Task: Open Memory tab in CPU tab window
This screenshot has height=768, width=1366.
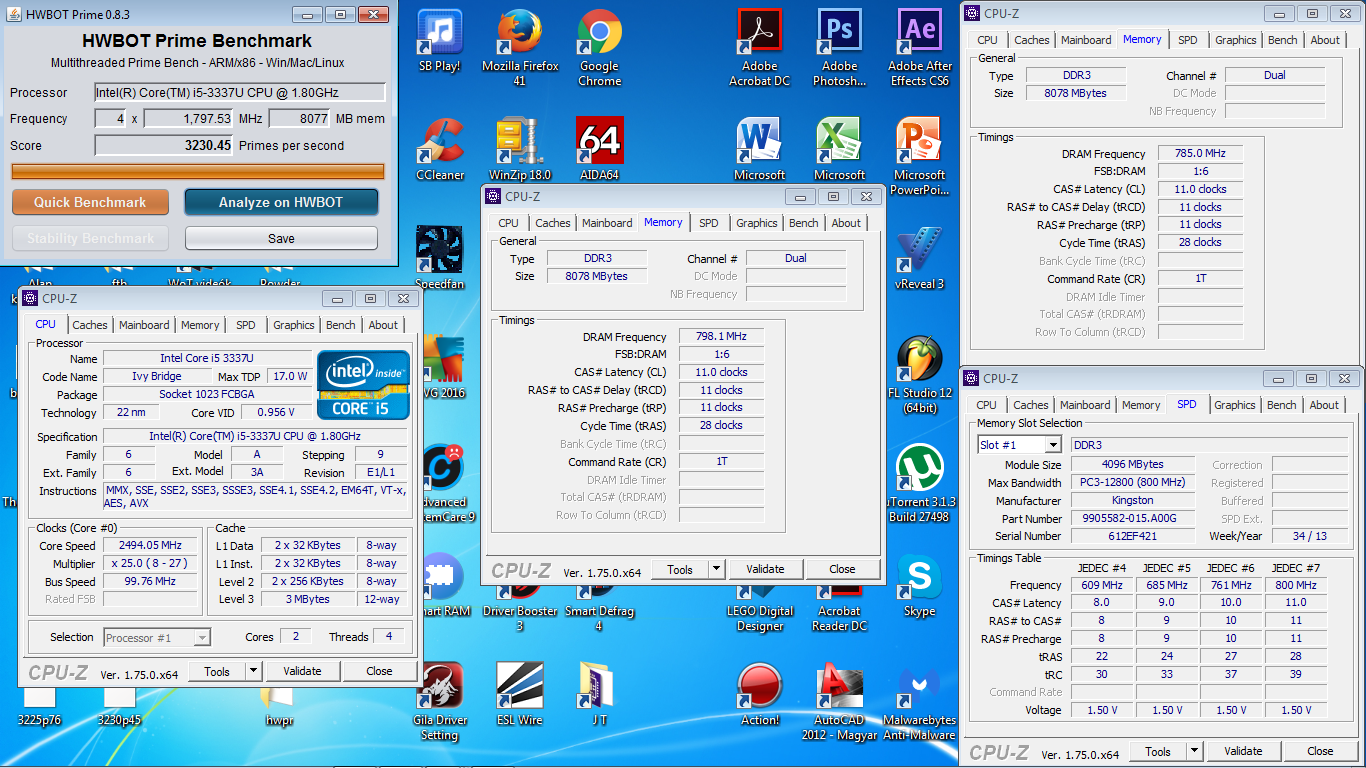Action: [x=200, y=325]
